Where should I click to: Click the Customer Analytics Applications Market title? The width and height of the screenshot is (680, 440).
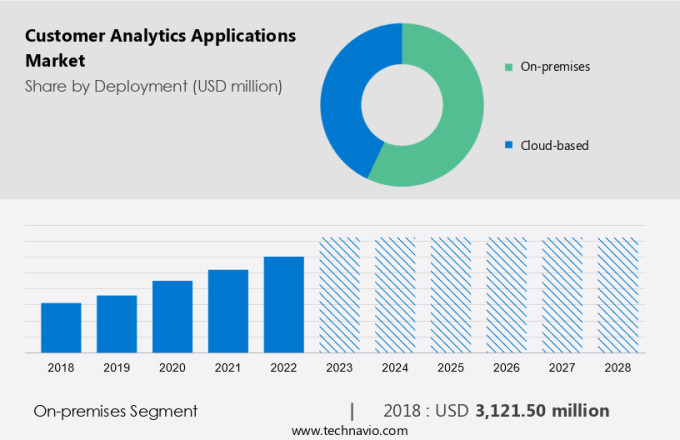[160, 48]
